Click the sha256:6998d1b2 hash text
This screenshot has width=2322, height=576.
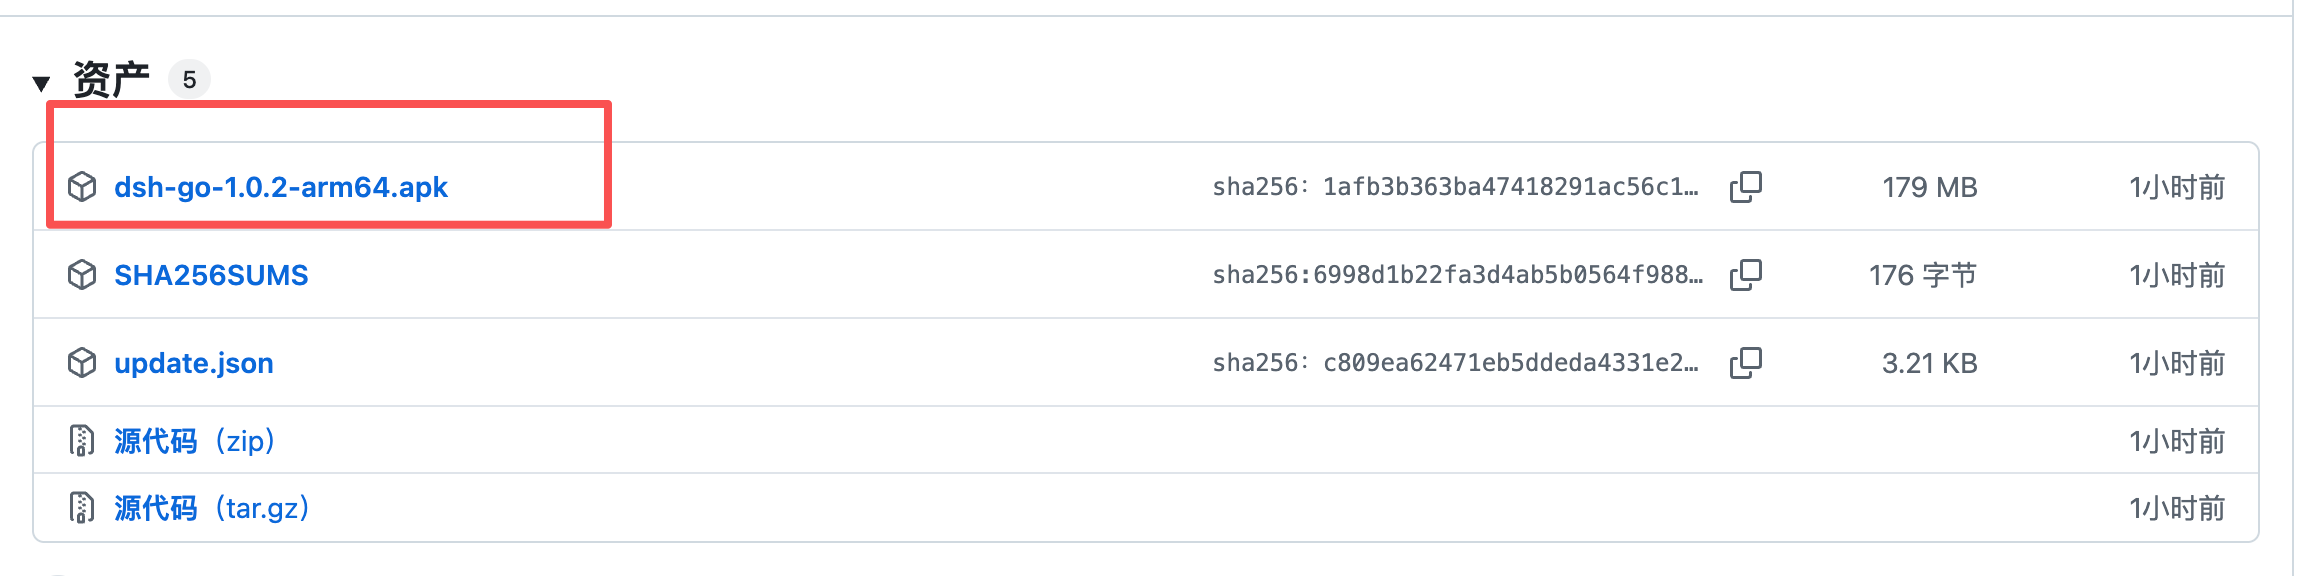[1458, 275]
